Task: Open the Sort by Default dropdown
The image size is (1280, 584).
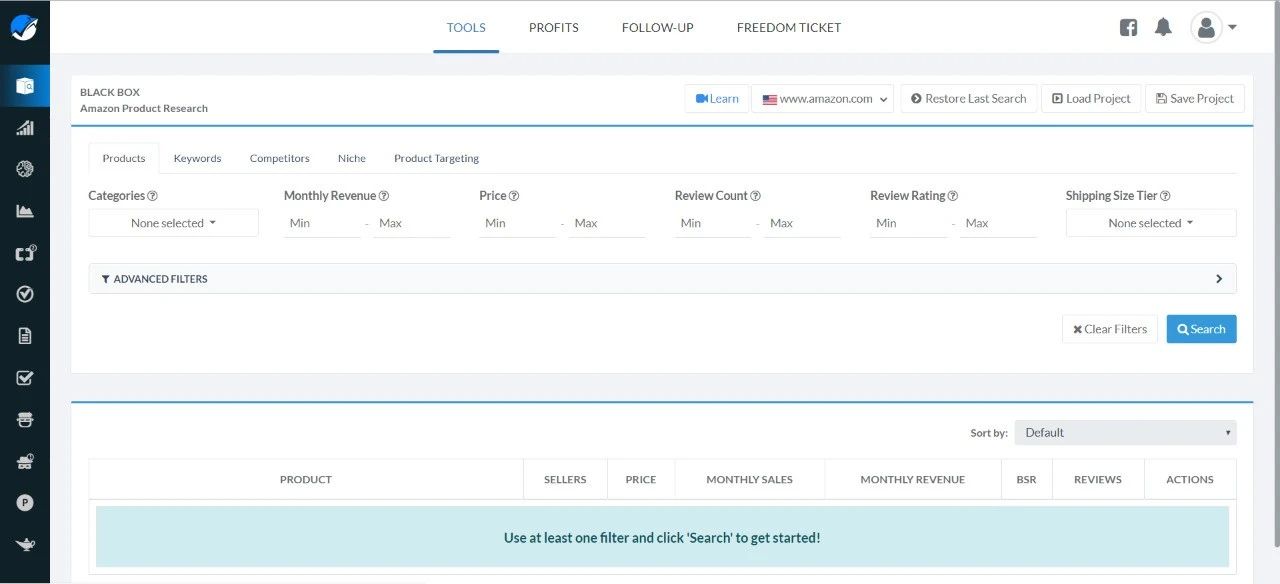Action: pyautogui.click(x=1125, y=433)
